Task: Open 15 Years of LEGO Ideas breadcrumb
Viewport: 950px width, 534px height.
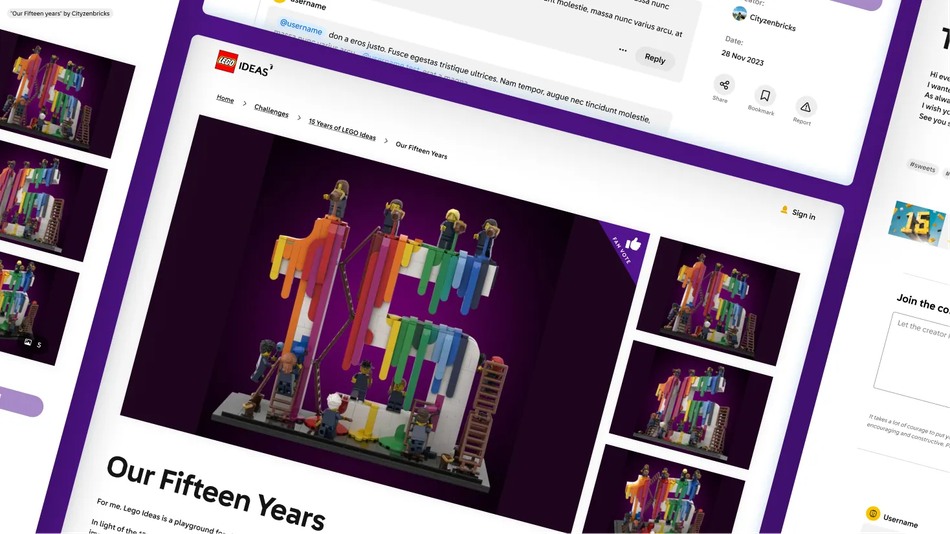Action: [342, 129]
